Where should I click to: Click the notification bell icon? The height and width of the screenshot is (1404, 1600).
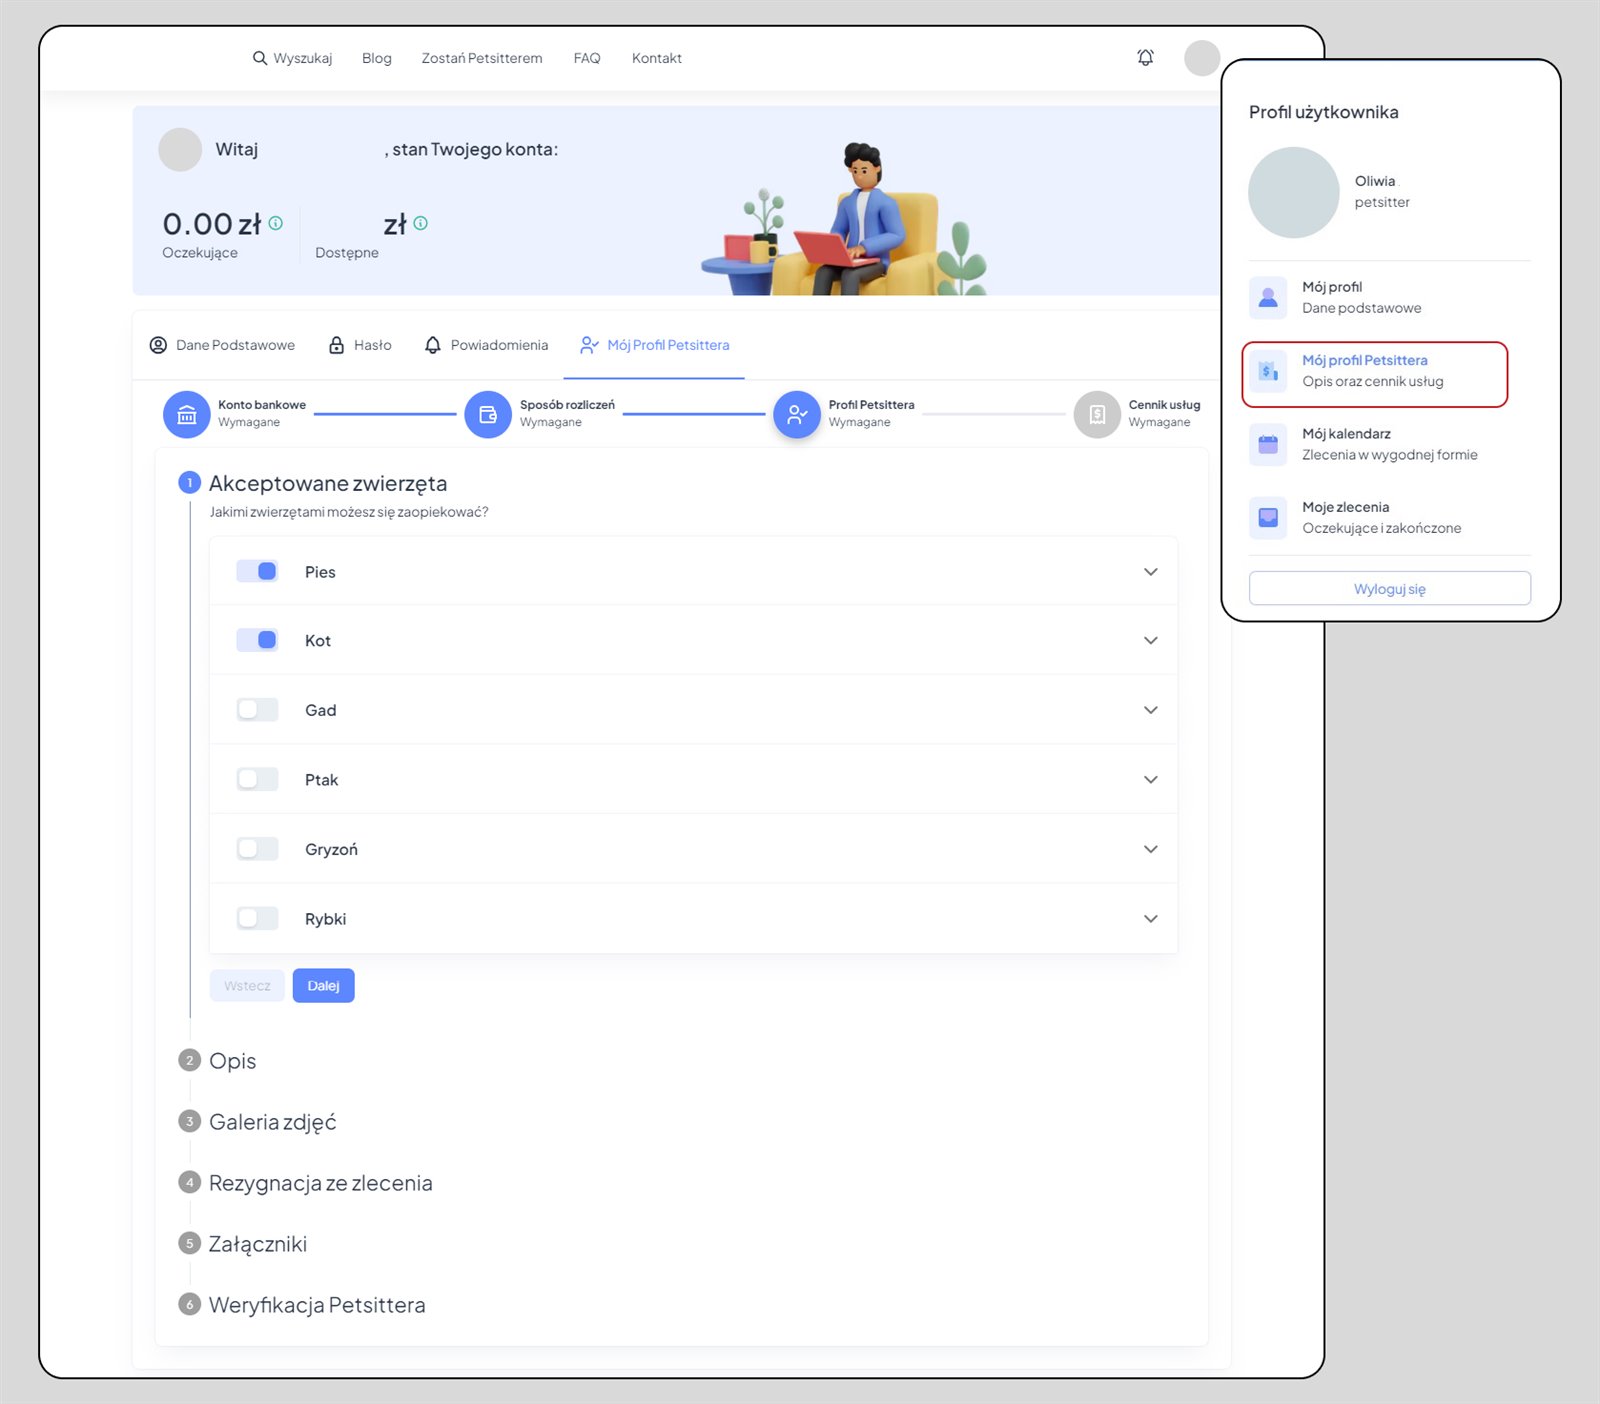1145,58
